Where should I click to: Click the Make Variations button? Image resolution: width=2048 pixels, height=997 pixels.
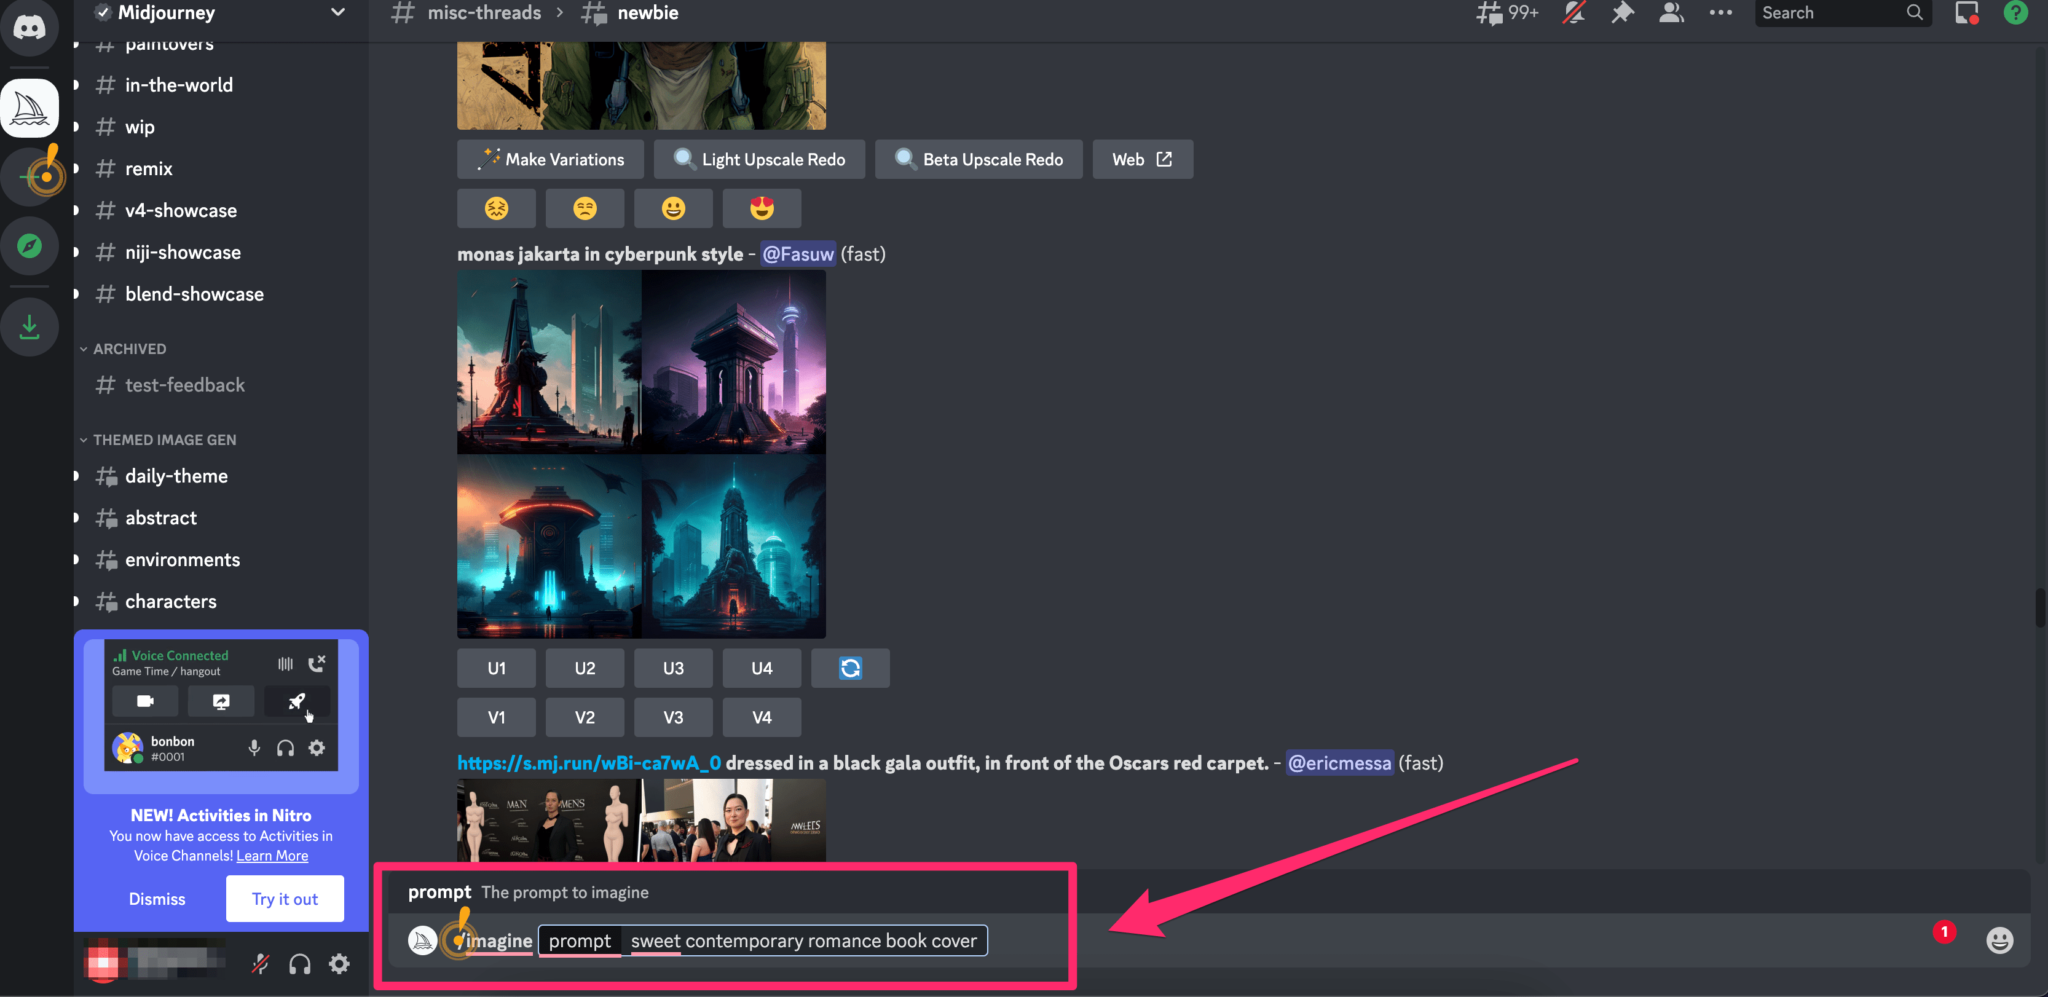pos(551,160)
